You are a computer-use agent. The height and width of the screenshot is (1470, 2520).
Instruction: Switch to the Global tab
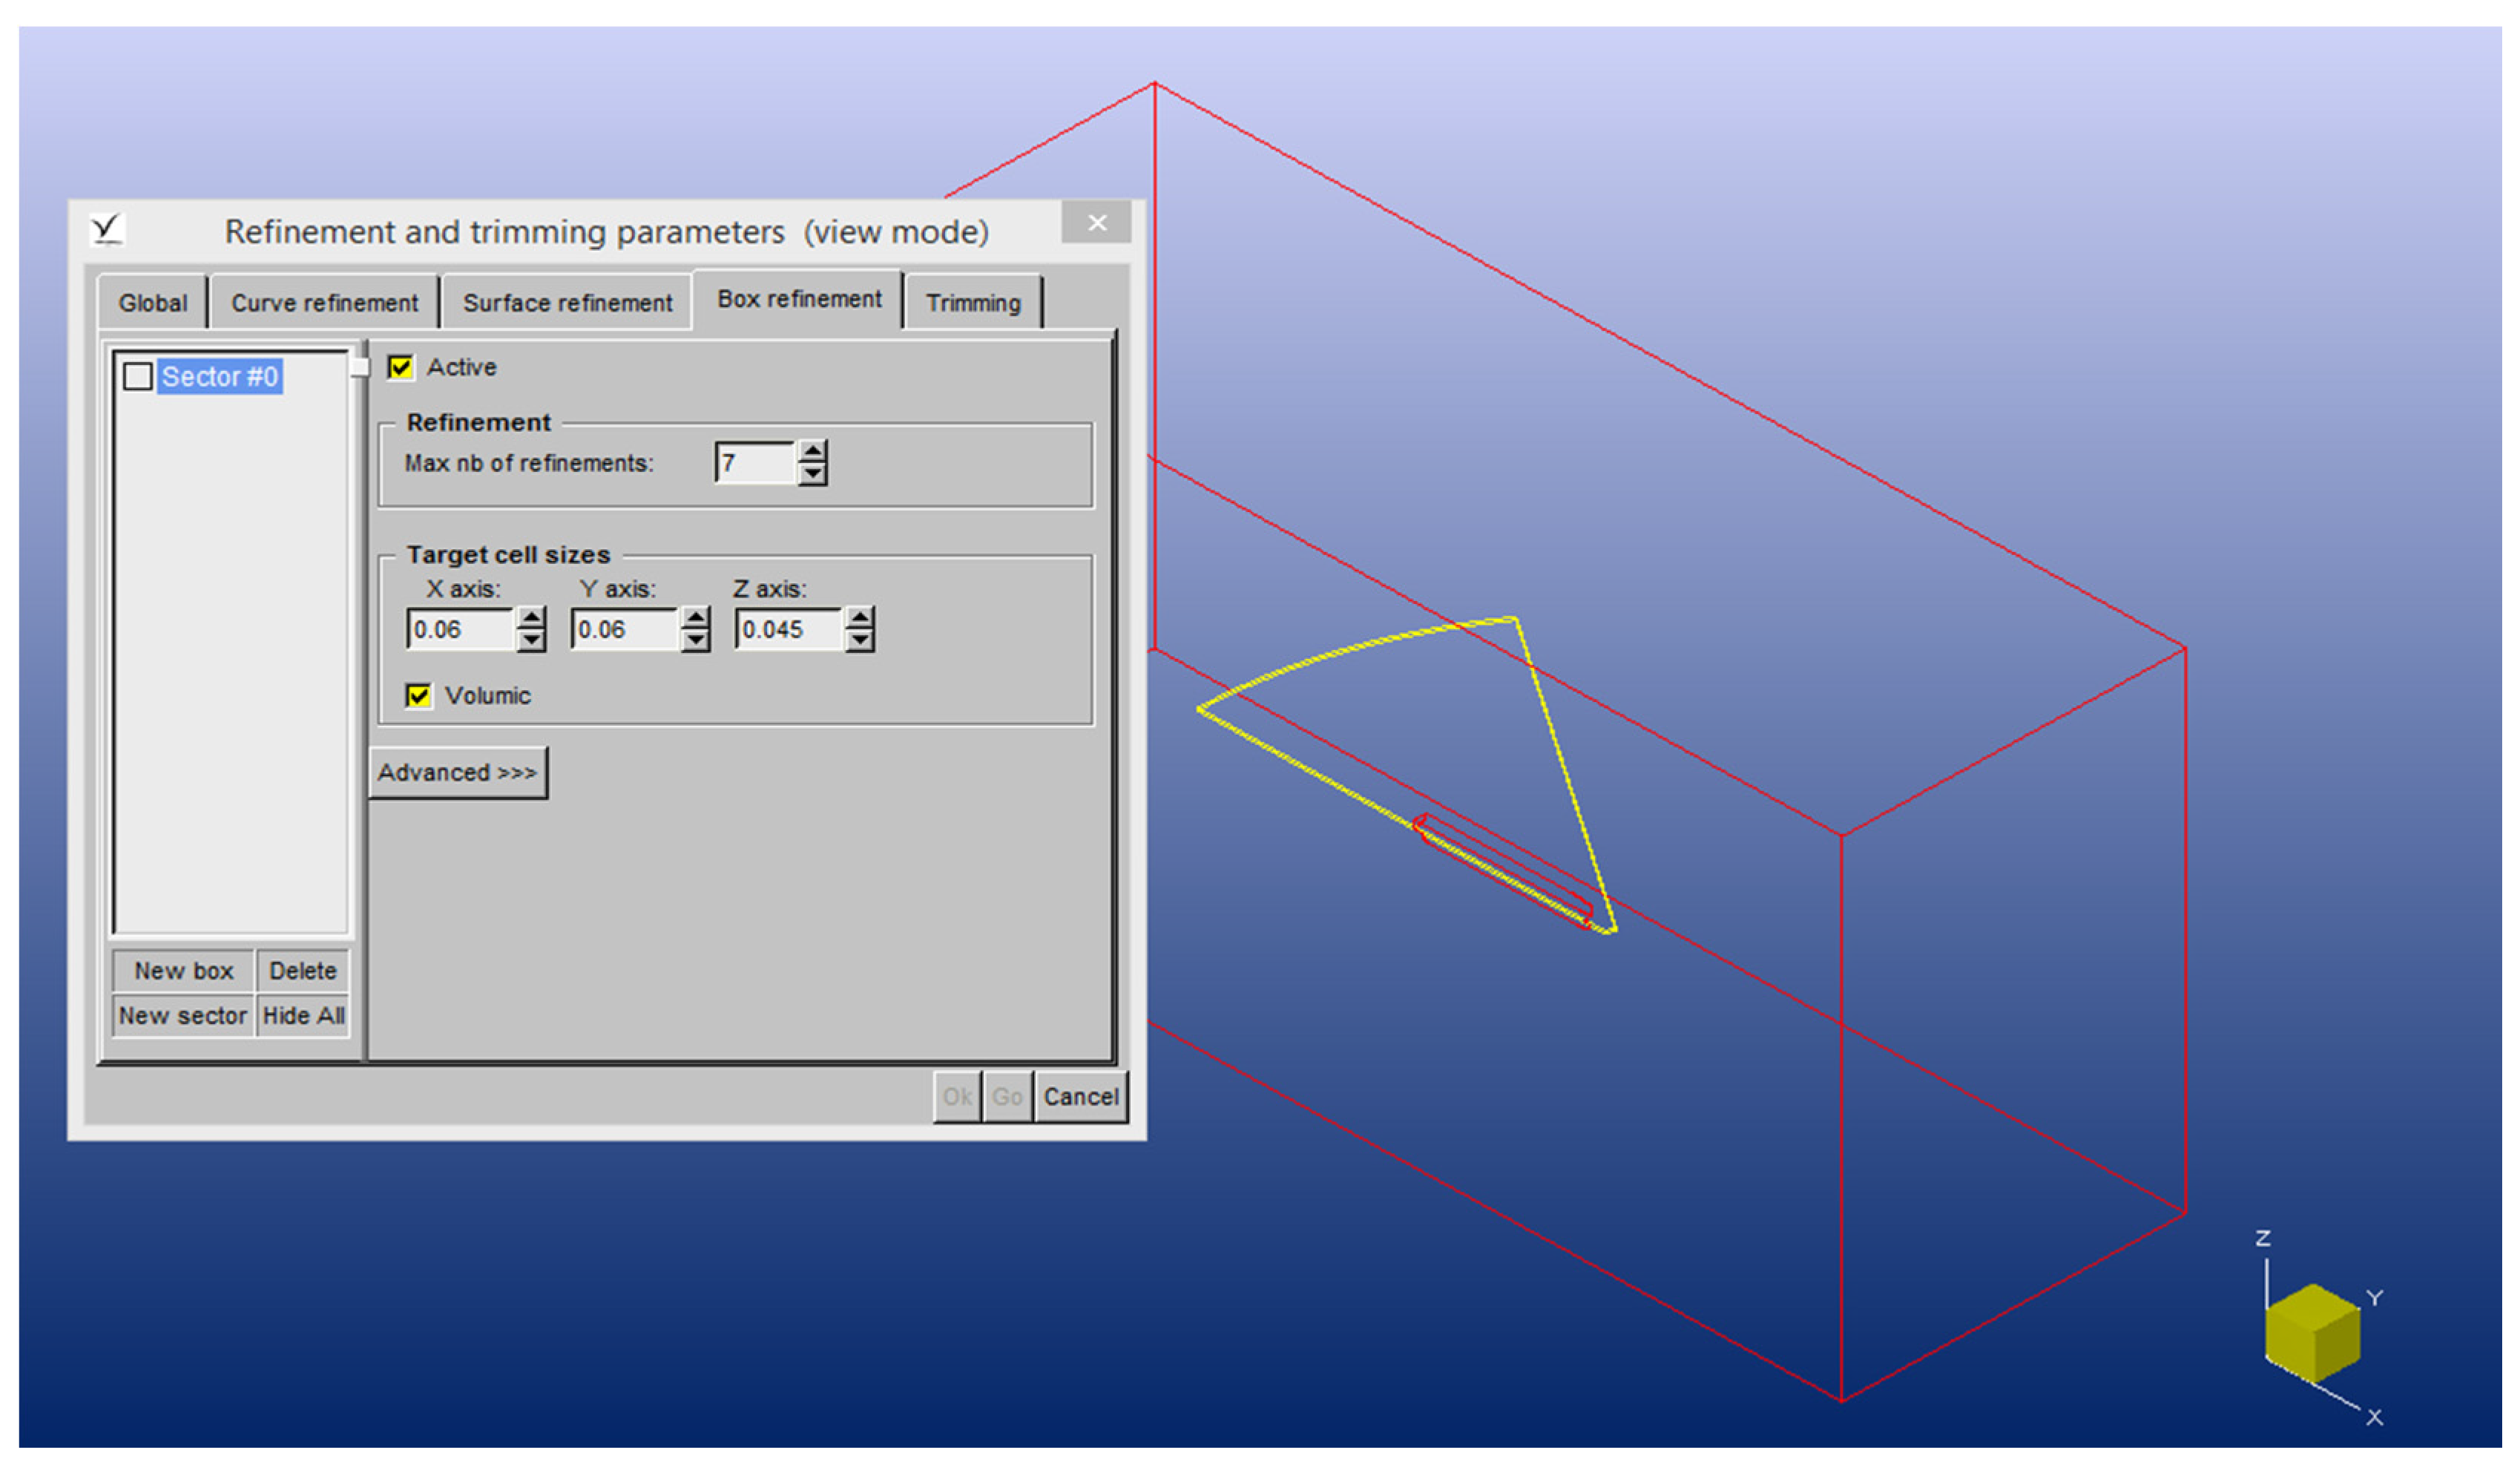tap(152, 303)
